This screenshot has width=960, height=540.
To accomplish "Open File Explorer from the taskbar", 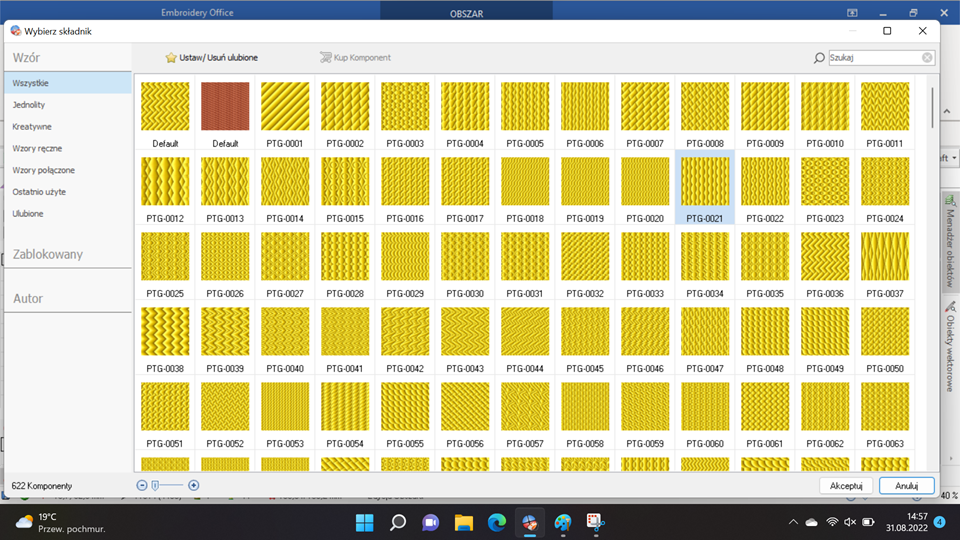I will [463, 522].
